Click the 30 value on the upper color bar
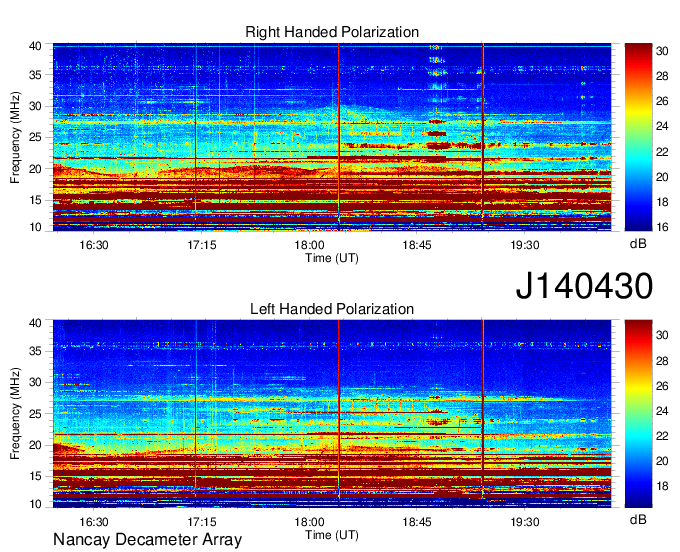The width and height of the screenshot is (680, 552). (x=662, y=51)
